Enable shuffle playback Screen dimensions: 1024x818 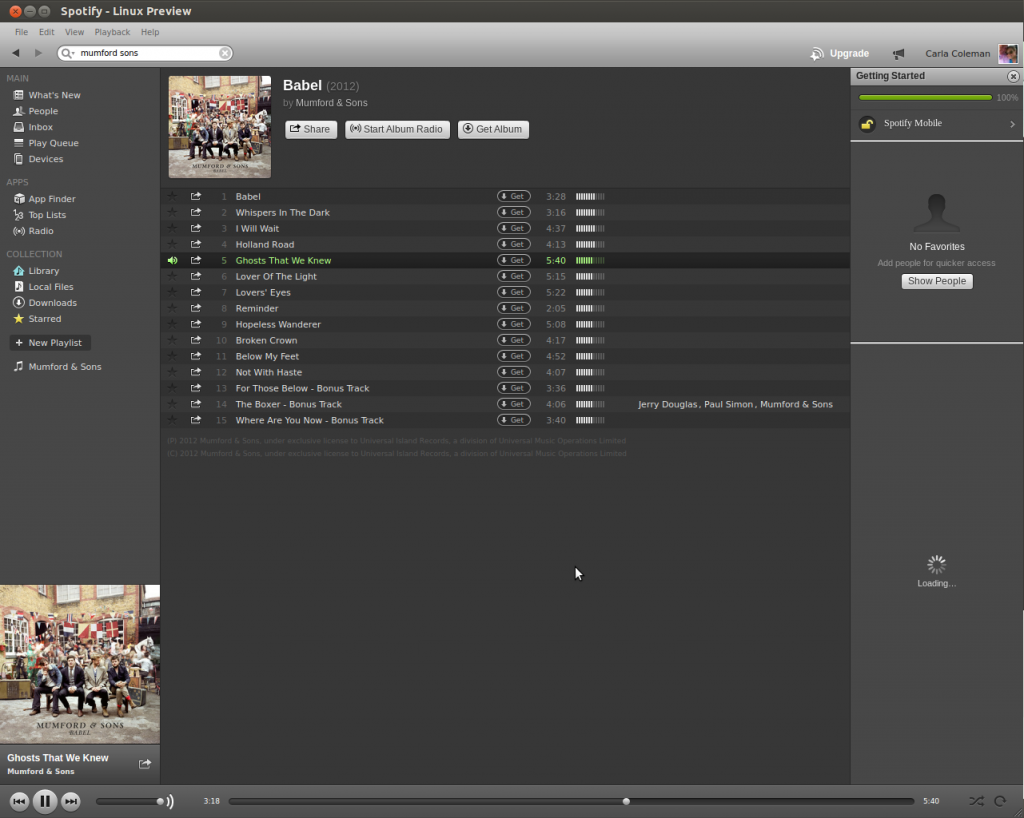click(x=977, y=801)
